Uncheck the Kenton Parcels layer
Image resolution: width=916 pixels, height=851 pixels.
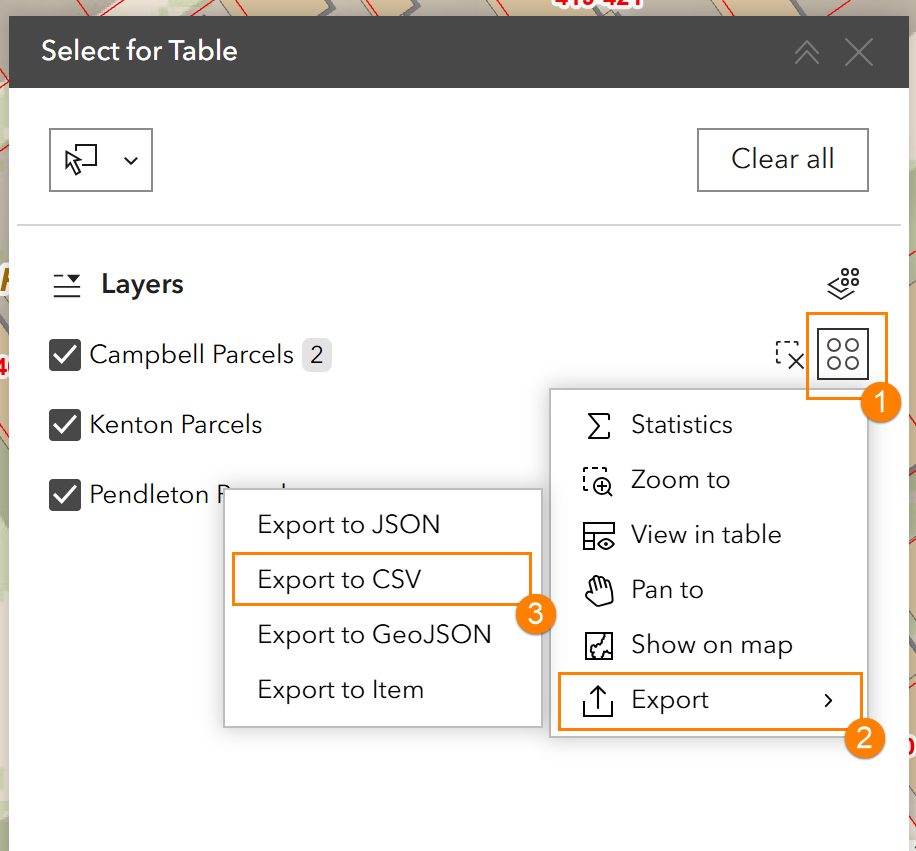point(65,425)
